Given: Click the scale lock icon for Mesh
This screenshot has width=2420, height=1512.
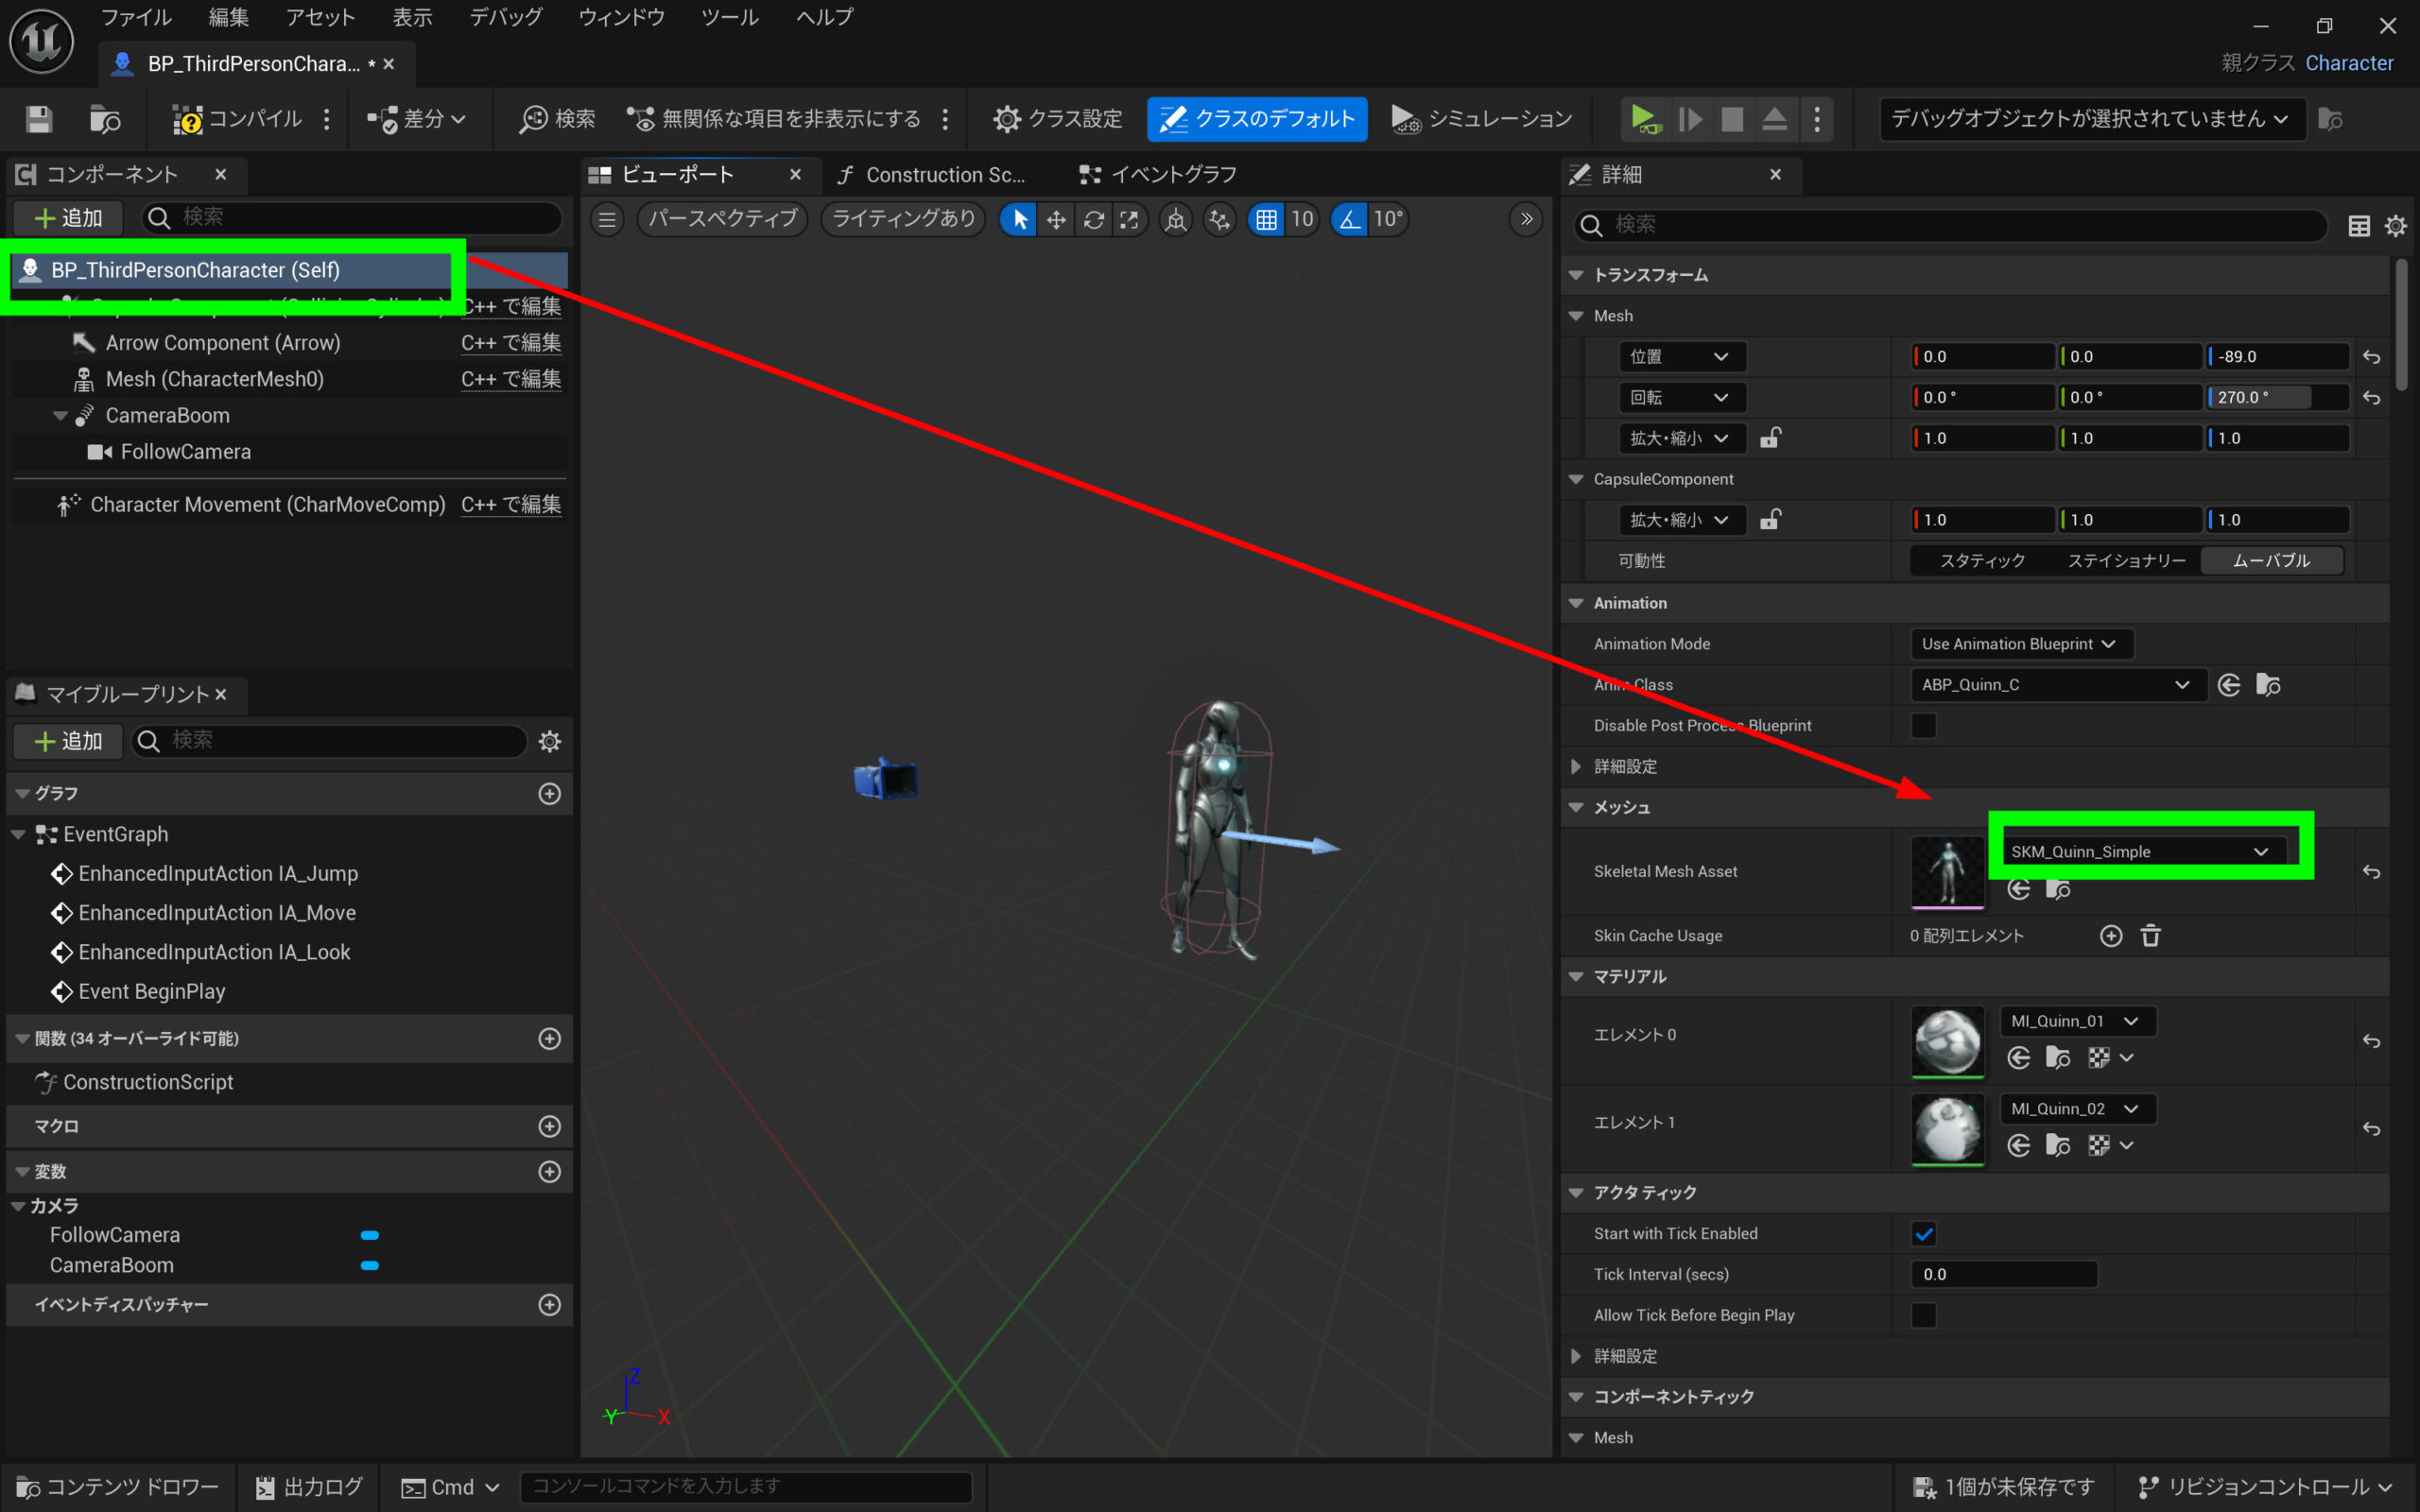Looking at the screenshot, I should 1770,438.
